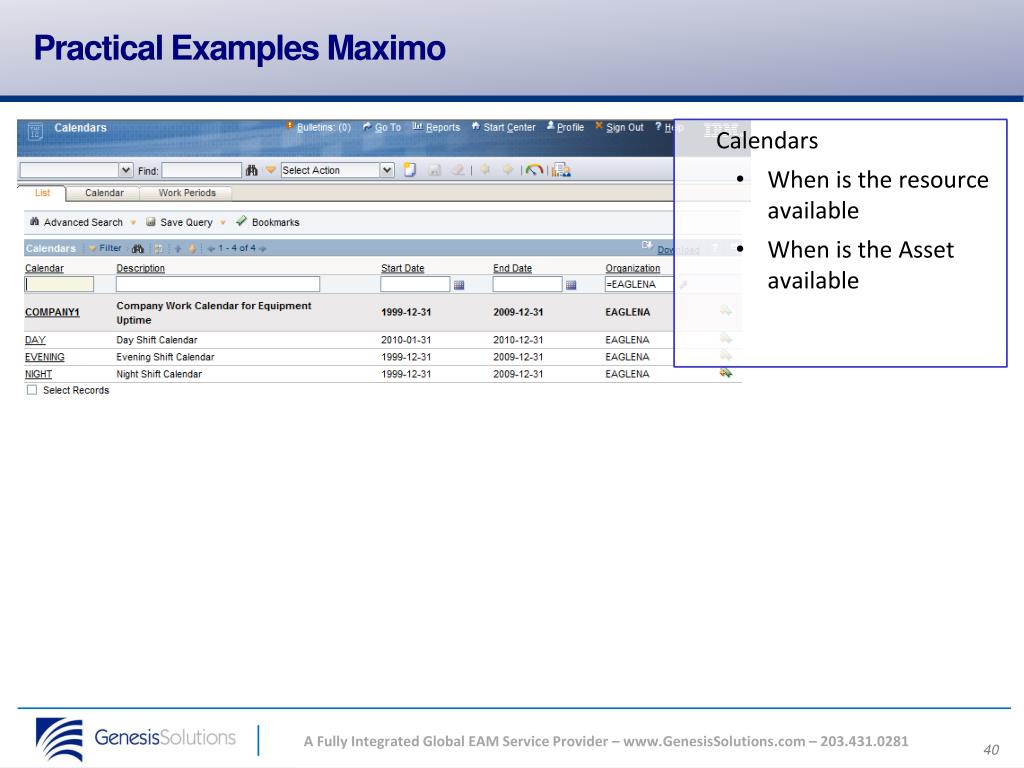Click Advanced Search

(x=83, y=223)
